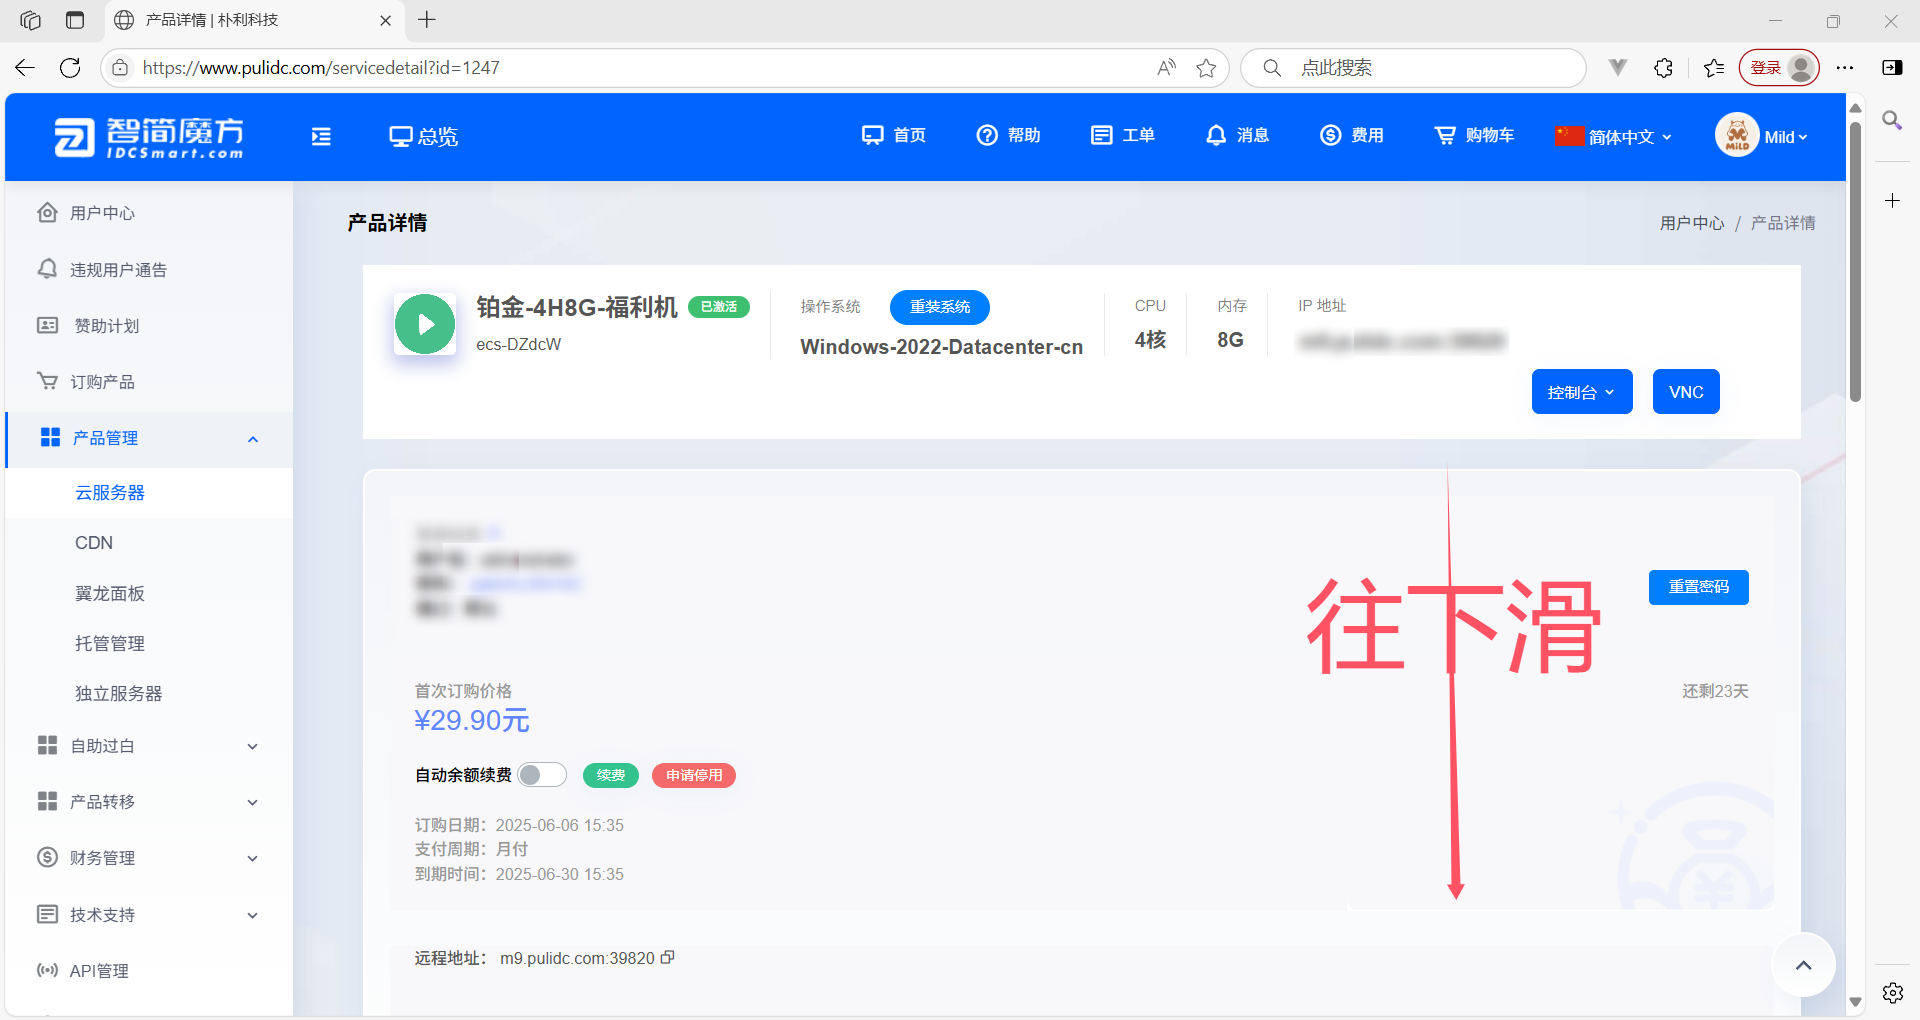Select CDN in the sidebar
Image resolution: width=1920 pixels, height=1020 pixels.
click(149, 543)
